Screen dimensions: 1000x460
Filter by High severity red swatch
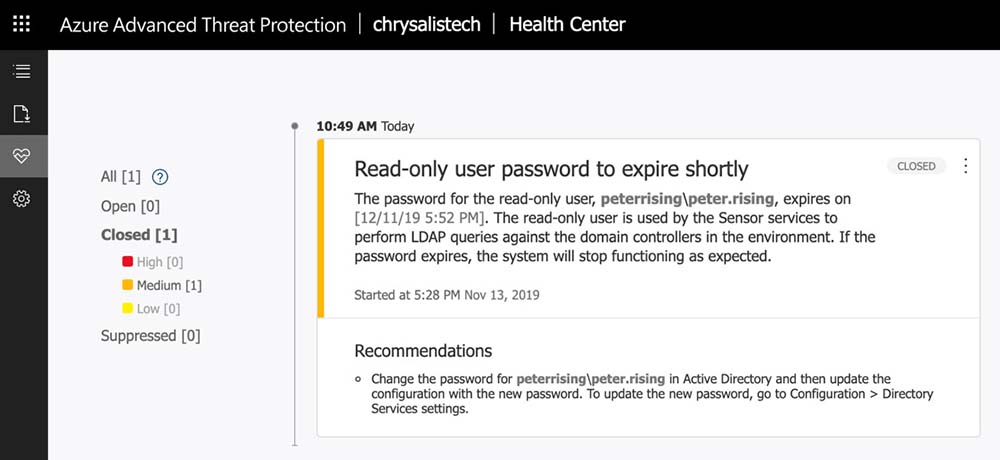(128, 262)
